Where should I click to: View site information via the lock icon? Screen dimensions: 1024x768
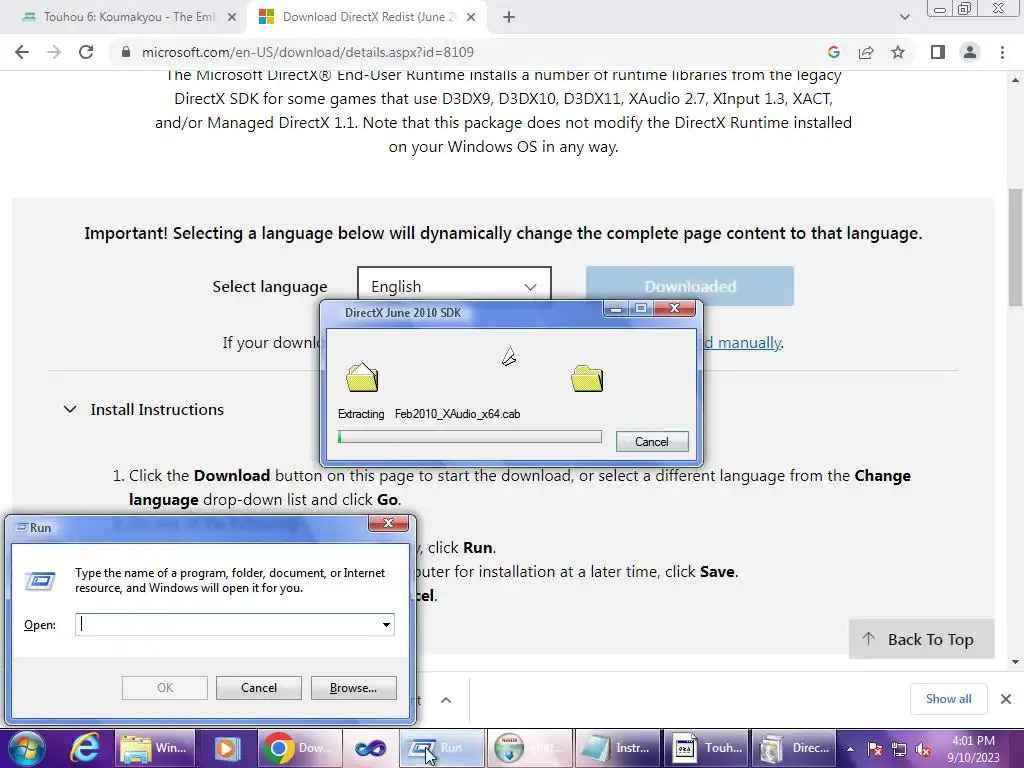coord(126,52)
